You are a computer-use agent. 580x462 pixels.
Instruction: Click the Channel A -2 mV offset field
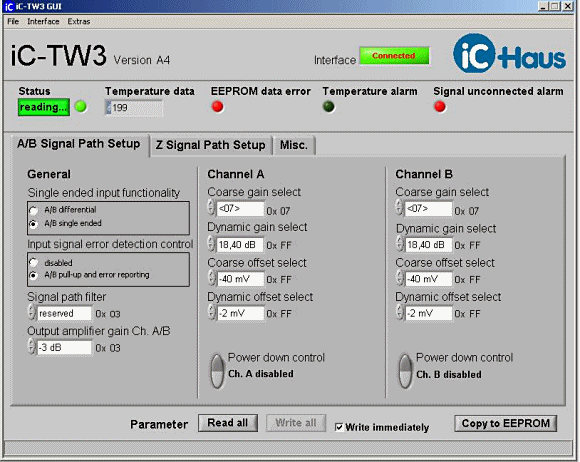point(240,313)
